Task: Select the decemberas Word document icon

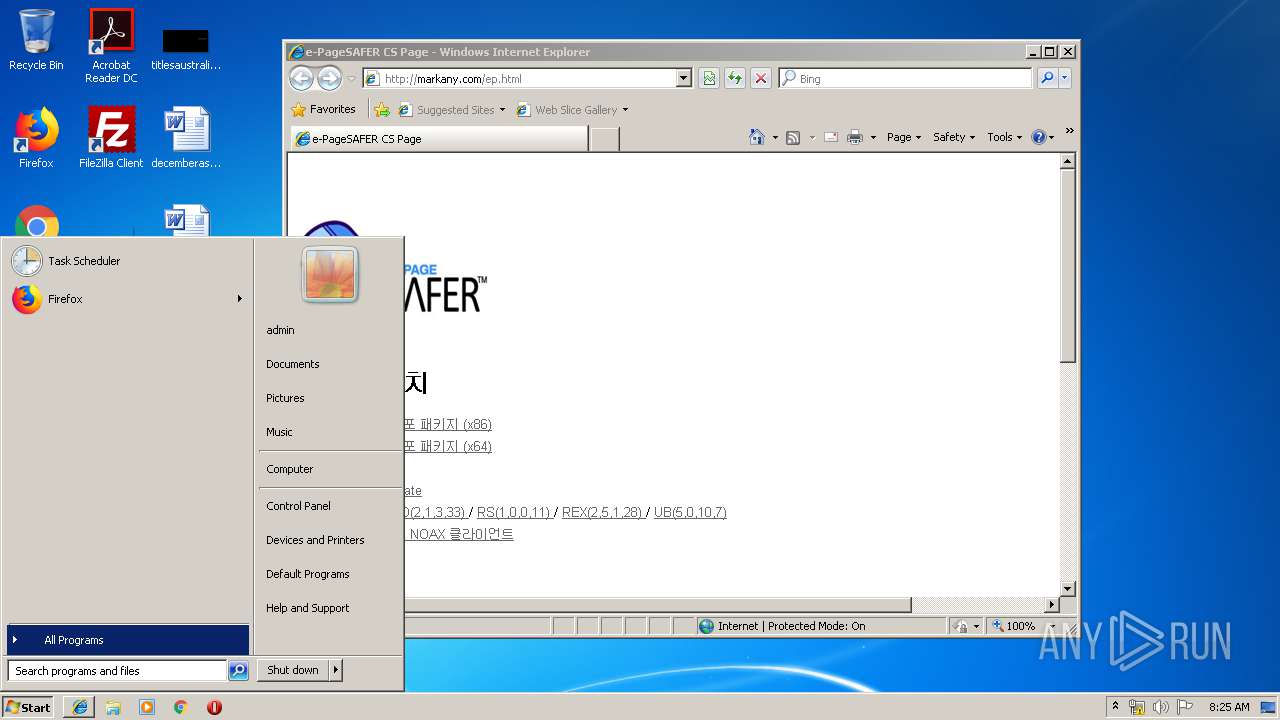Action: point(186,138)
